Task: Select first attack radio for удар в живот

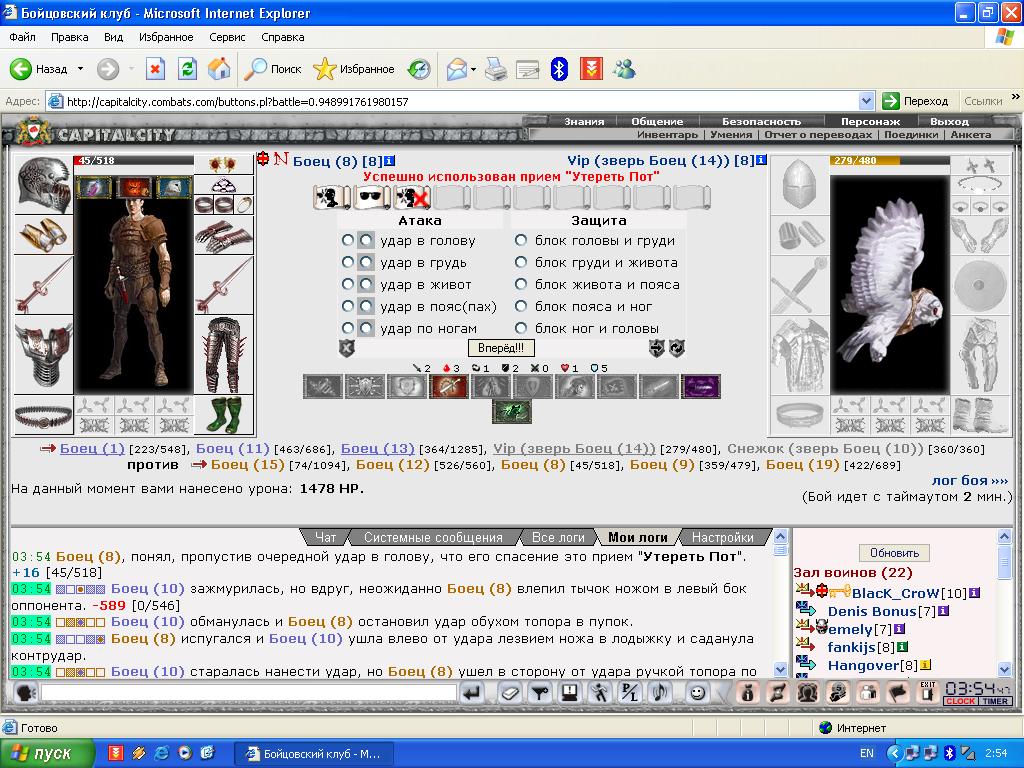Action: click(x=348, y=285)
